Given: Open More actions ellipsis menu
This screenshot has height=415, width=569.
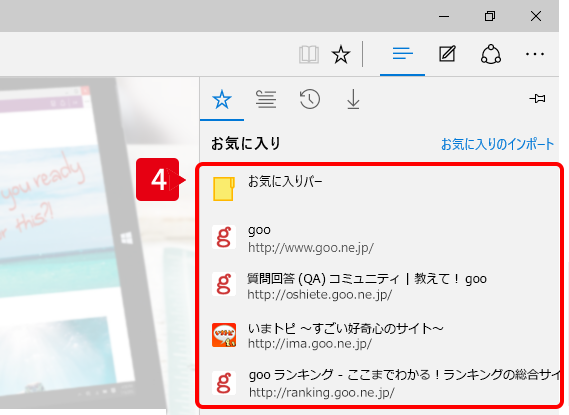Looking at the screenshot, I should 535,54.
